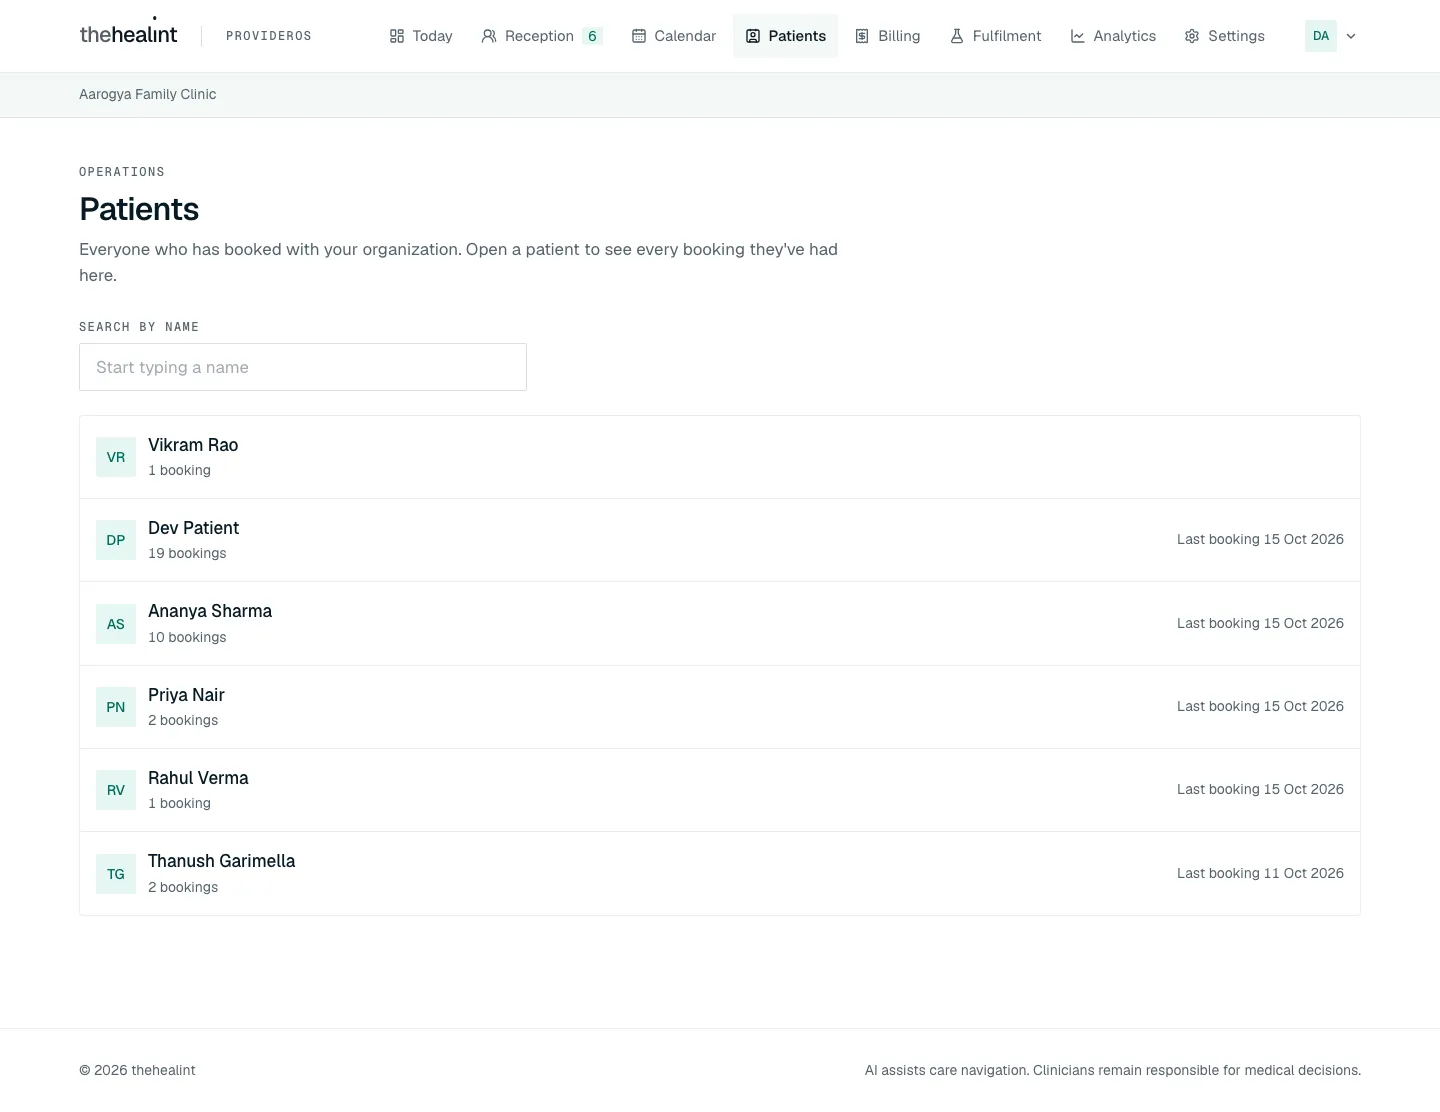Click the text "10 bookings"
This screenshot has height=1112, width=1440.
click(187, 637)
